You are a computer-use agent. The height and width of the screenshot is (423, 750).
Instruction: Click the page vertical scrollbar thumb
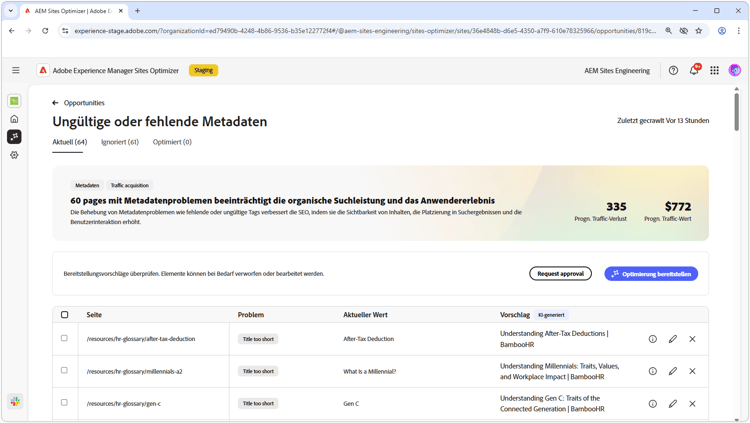point(736,111)
